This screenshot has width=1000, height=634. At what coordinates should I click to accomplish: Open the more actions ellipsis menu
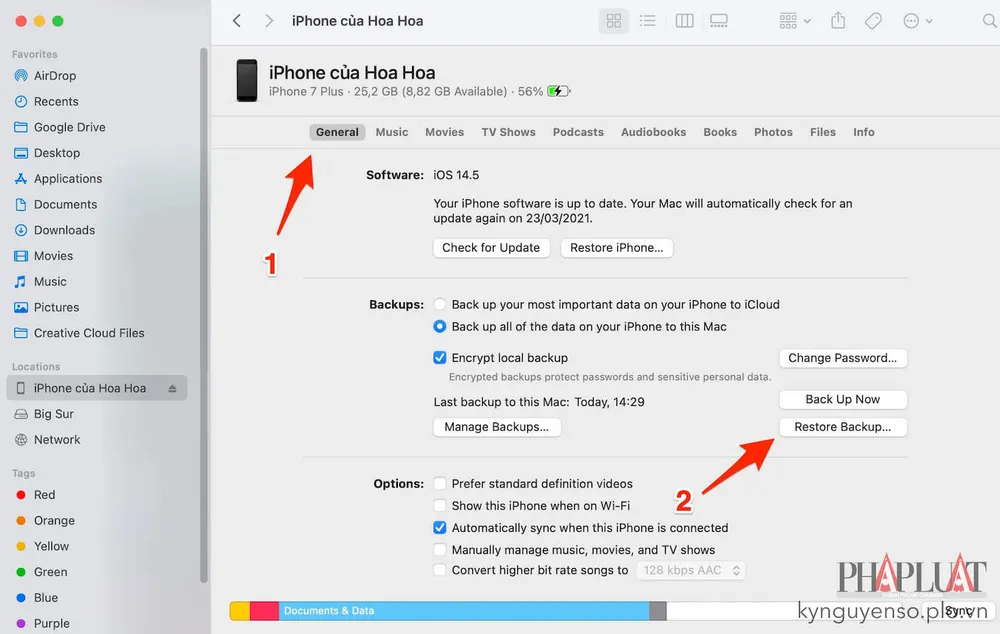[918, 21]
